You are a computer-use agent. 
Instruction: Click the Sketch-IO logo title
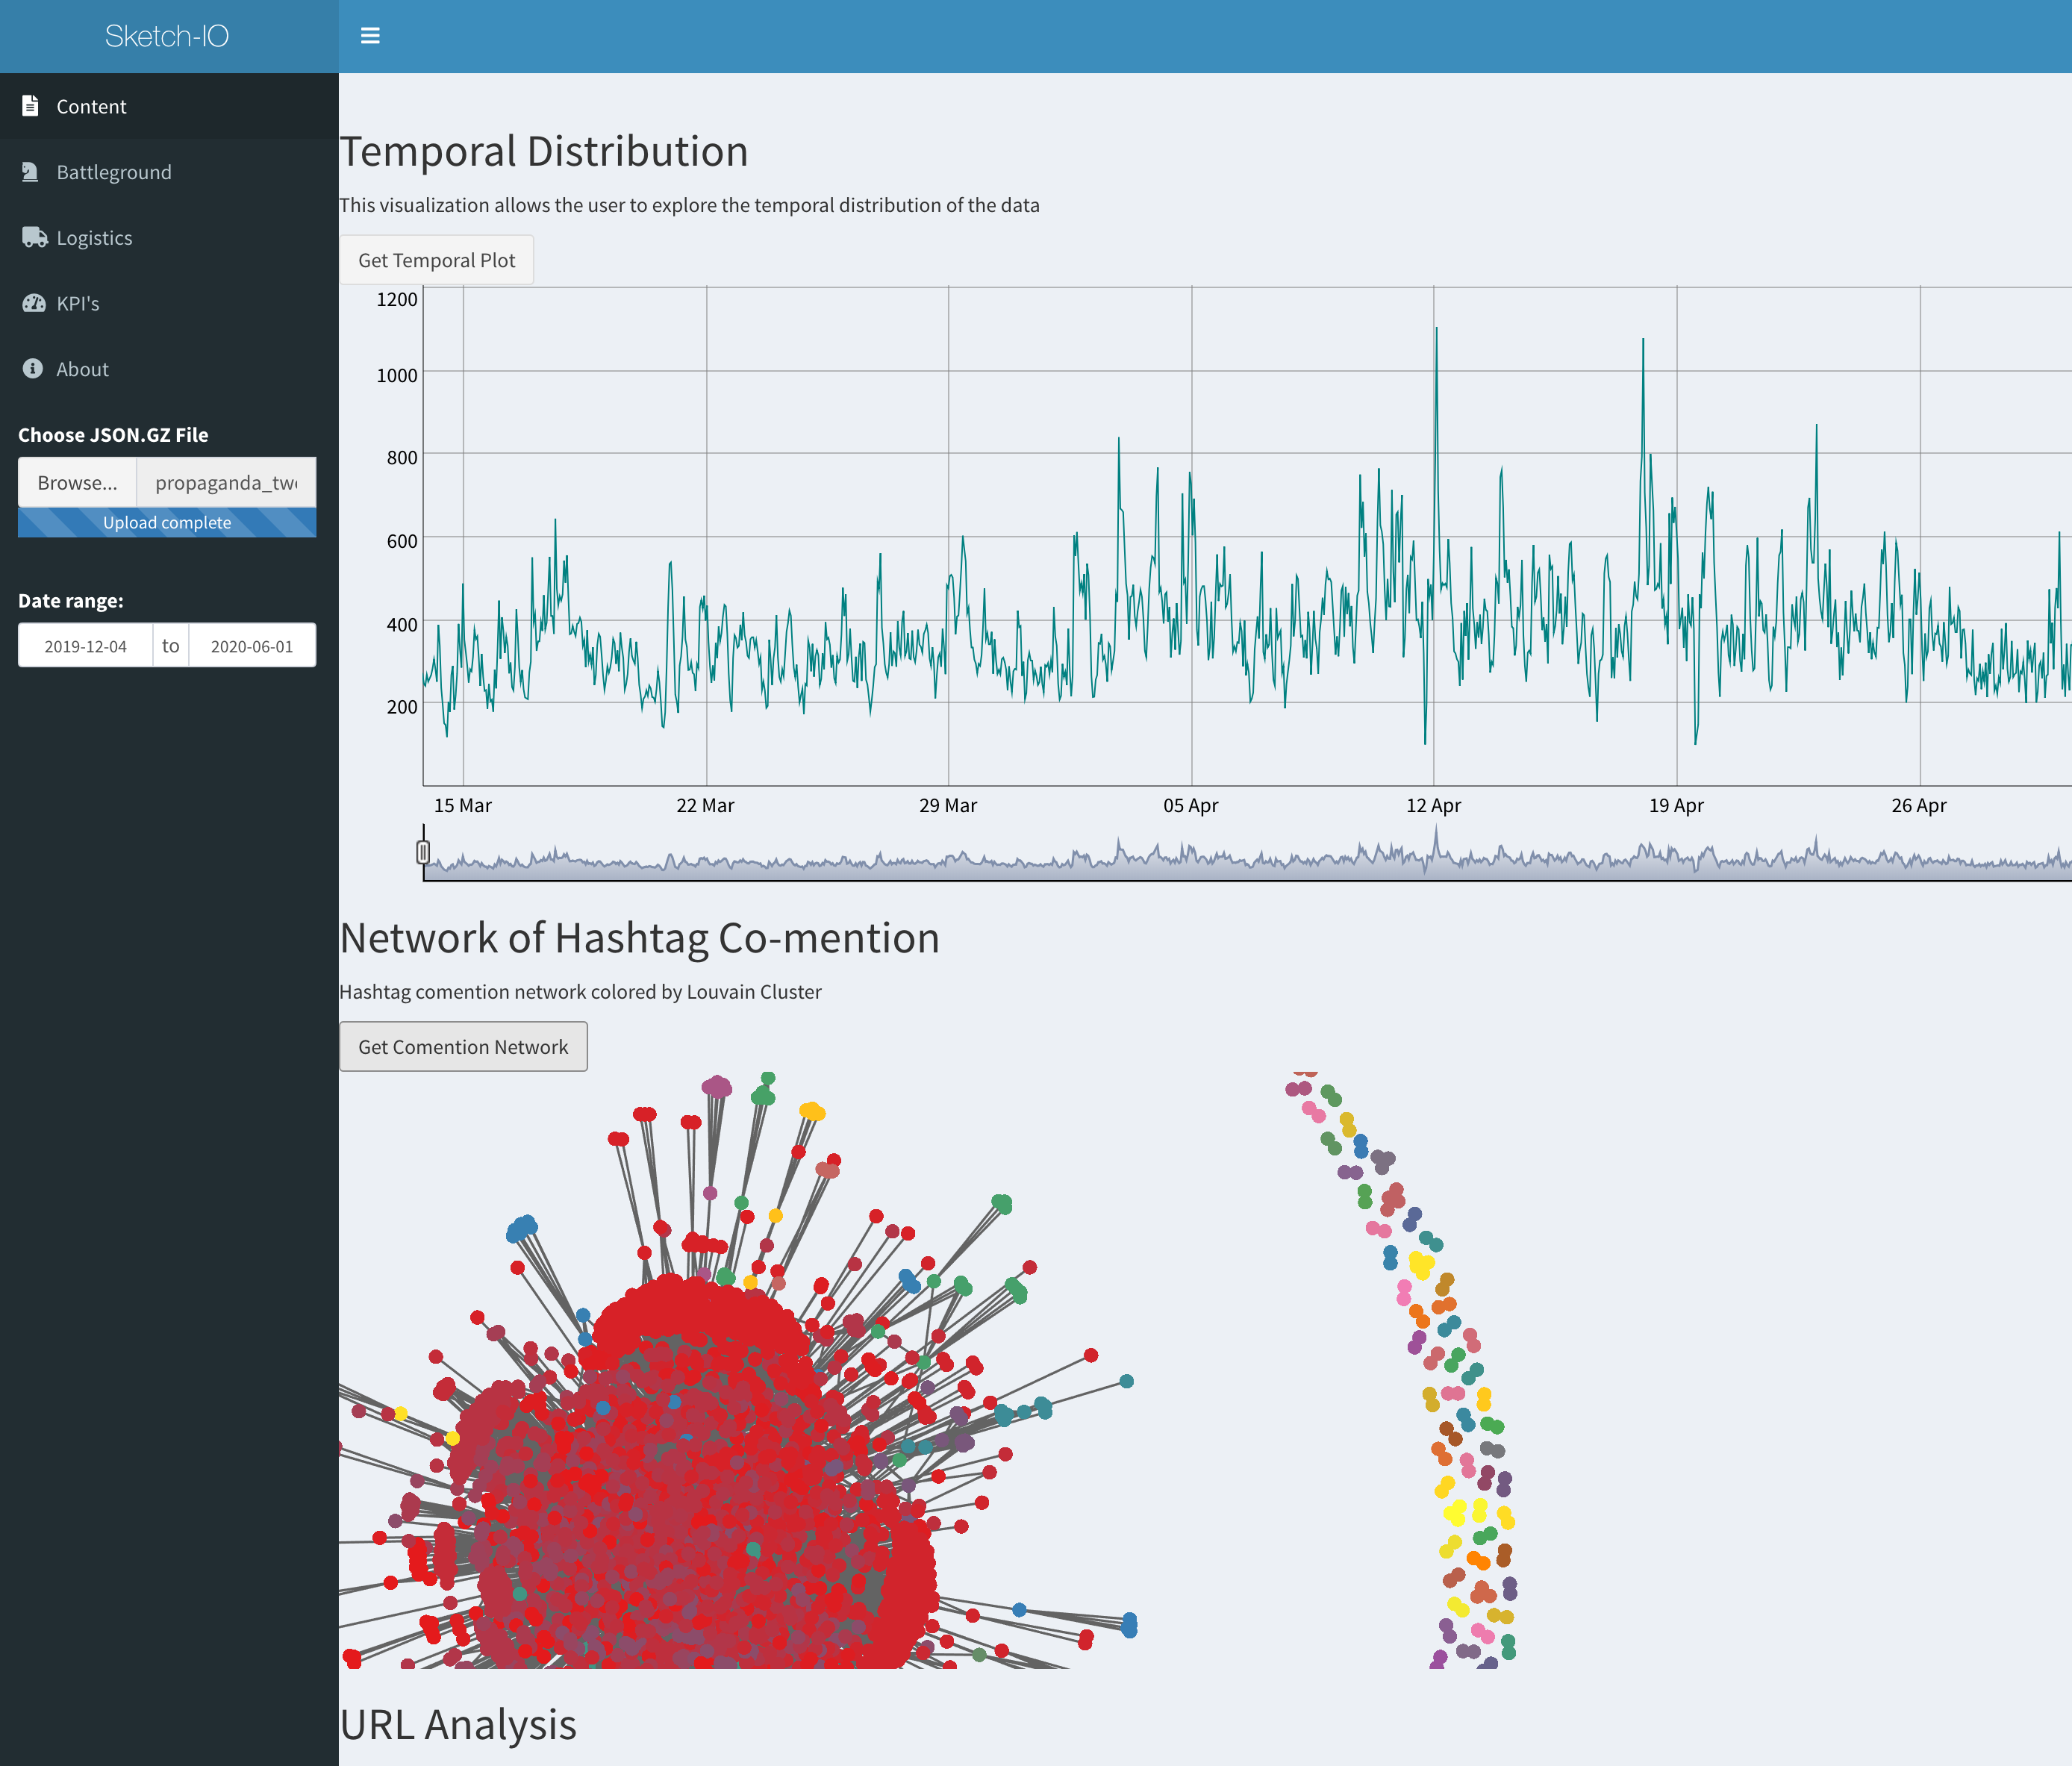point(167,36)
